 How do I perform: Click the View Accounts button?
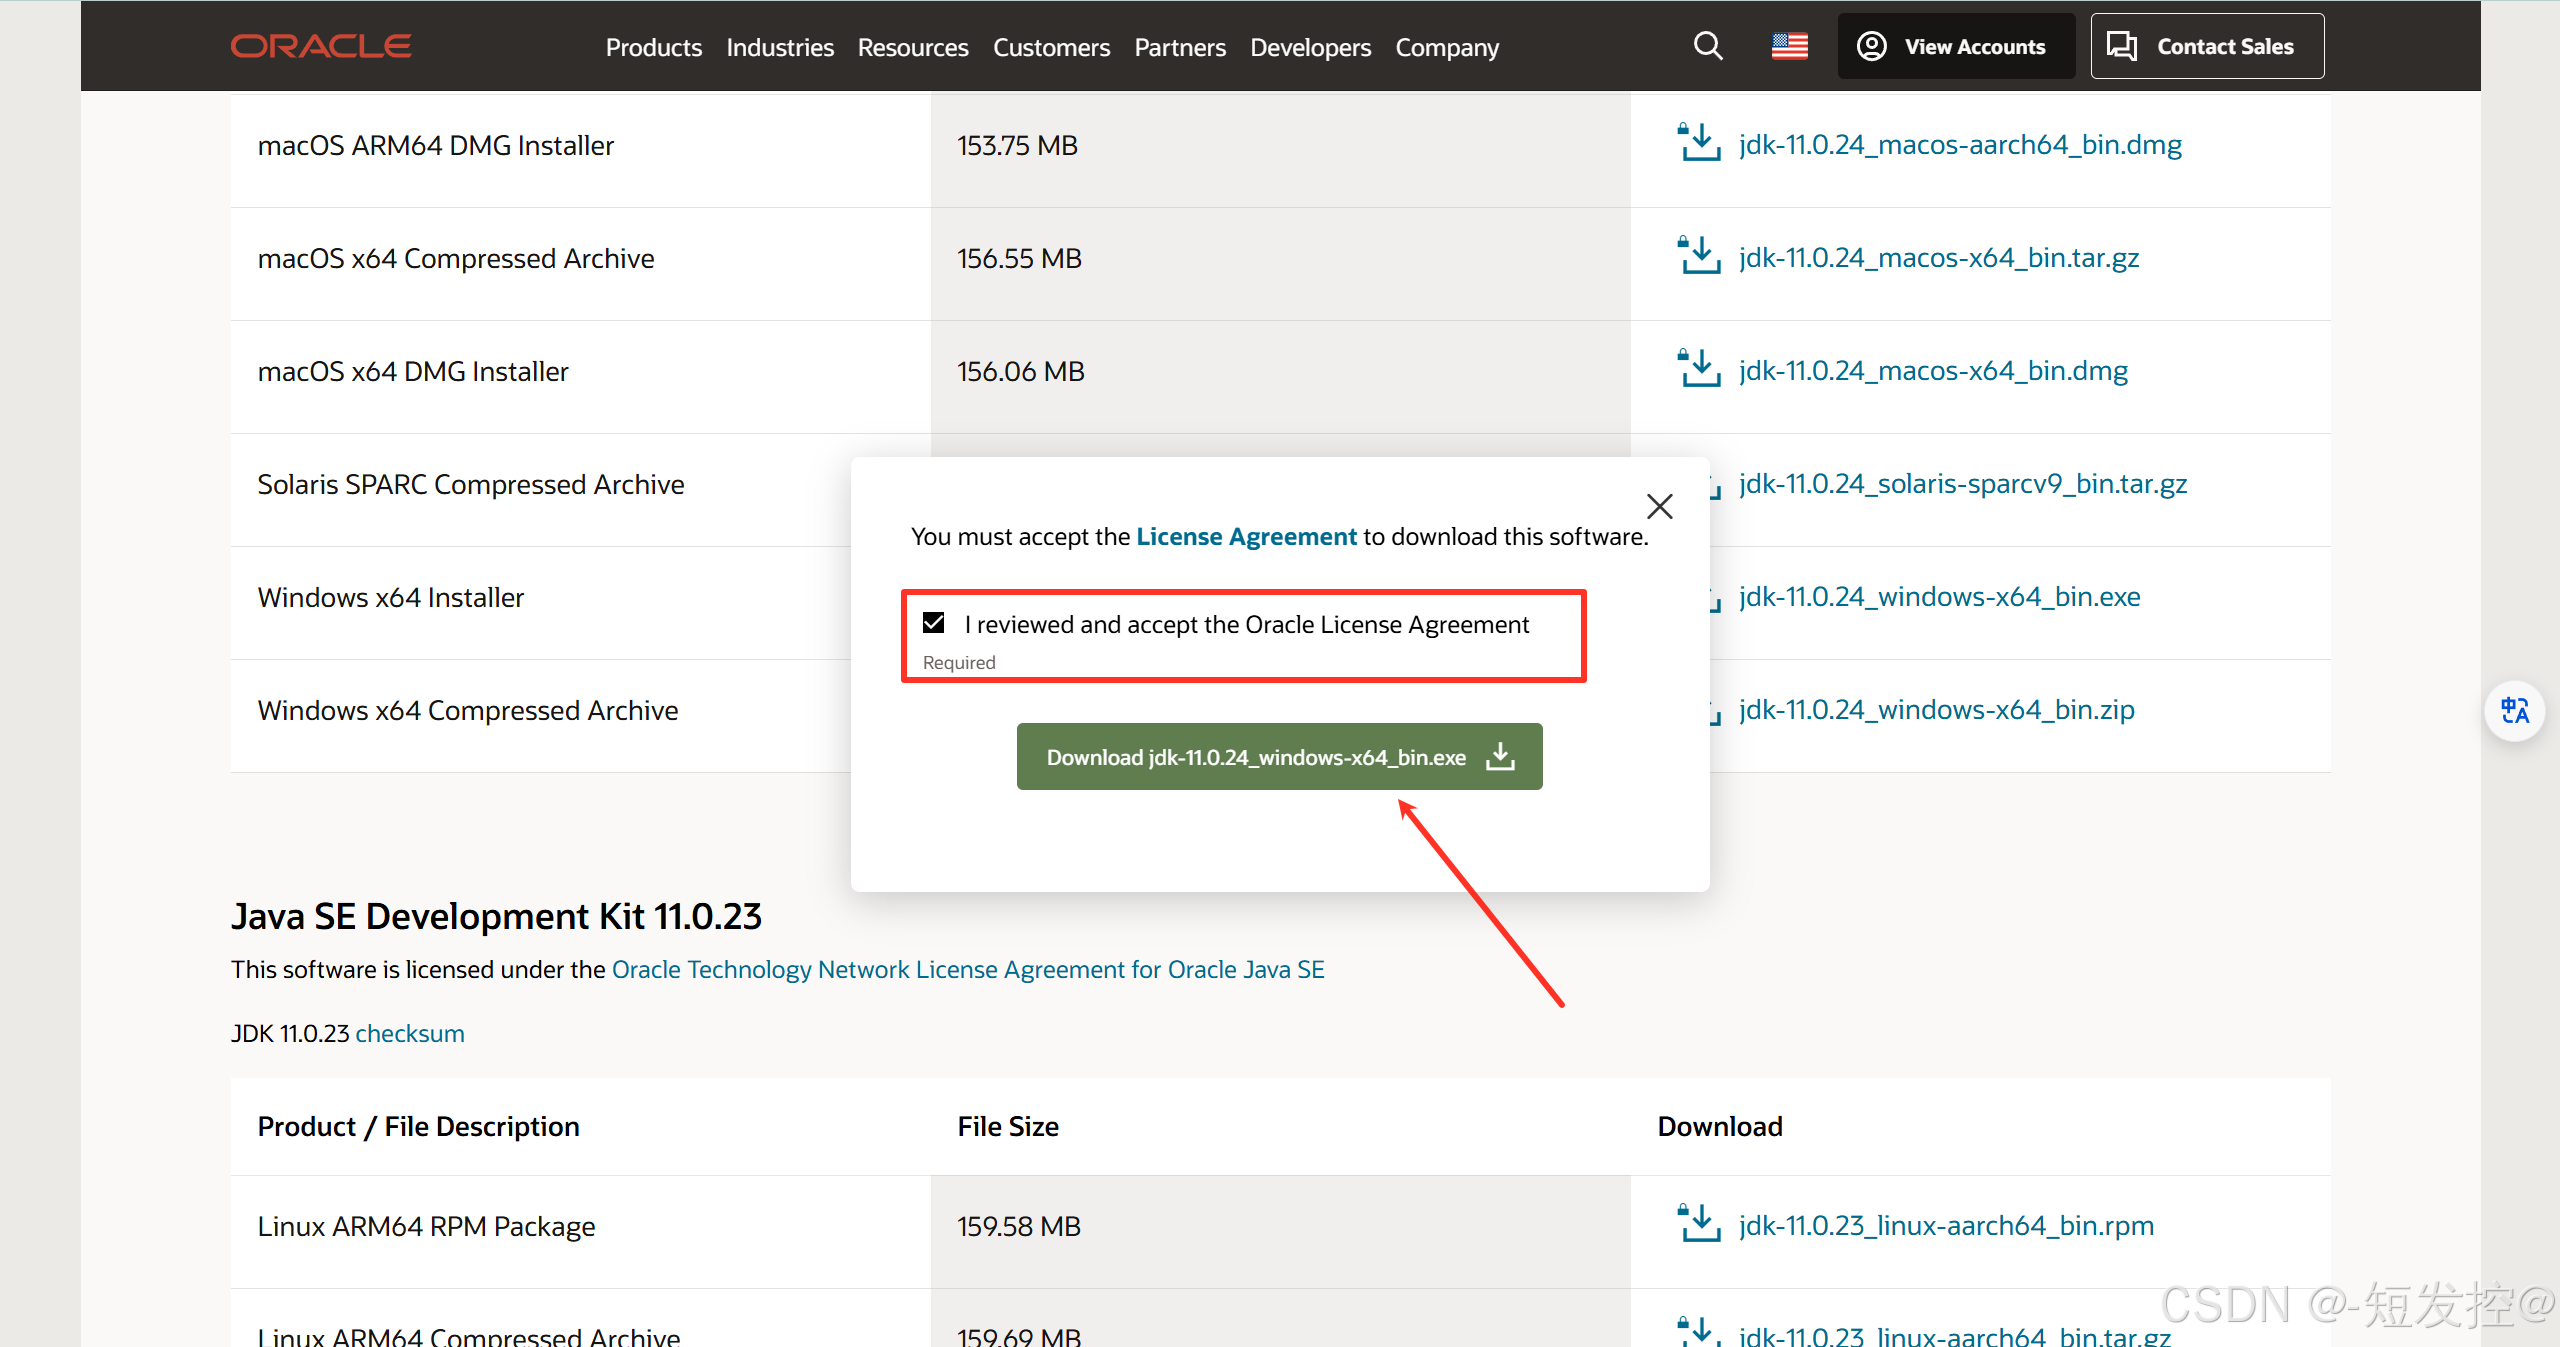(1956, 46)
